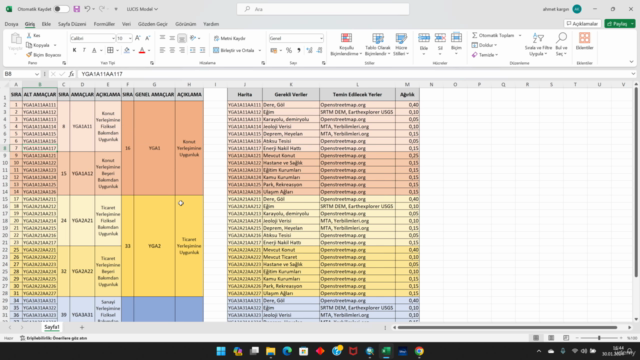
Task: Delete cells with Sil
Action: 440,44
